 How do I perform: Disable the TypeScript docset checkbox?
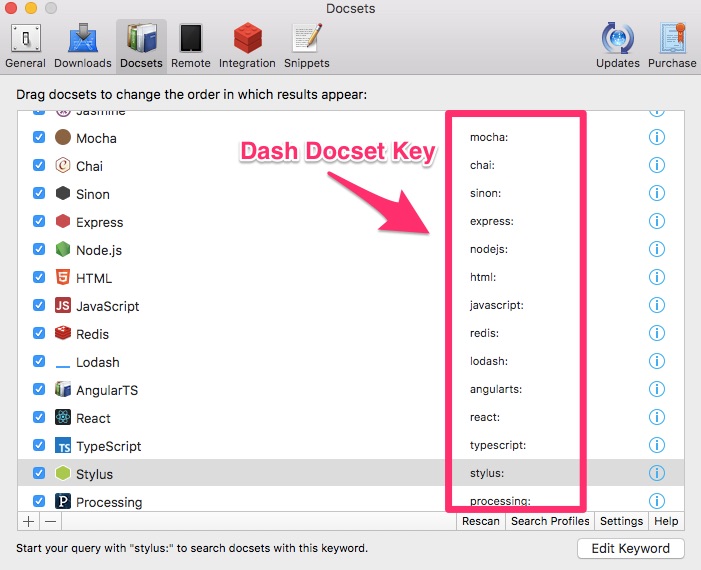pyautogui.click(x=39, y=445)
